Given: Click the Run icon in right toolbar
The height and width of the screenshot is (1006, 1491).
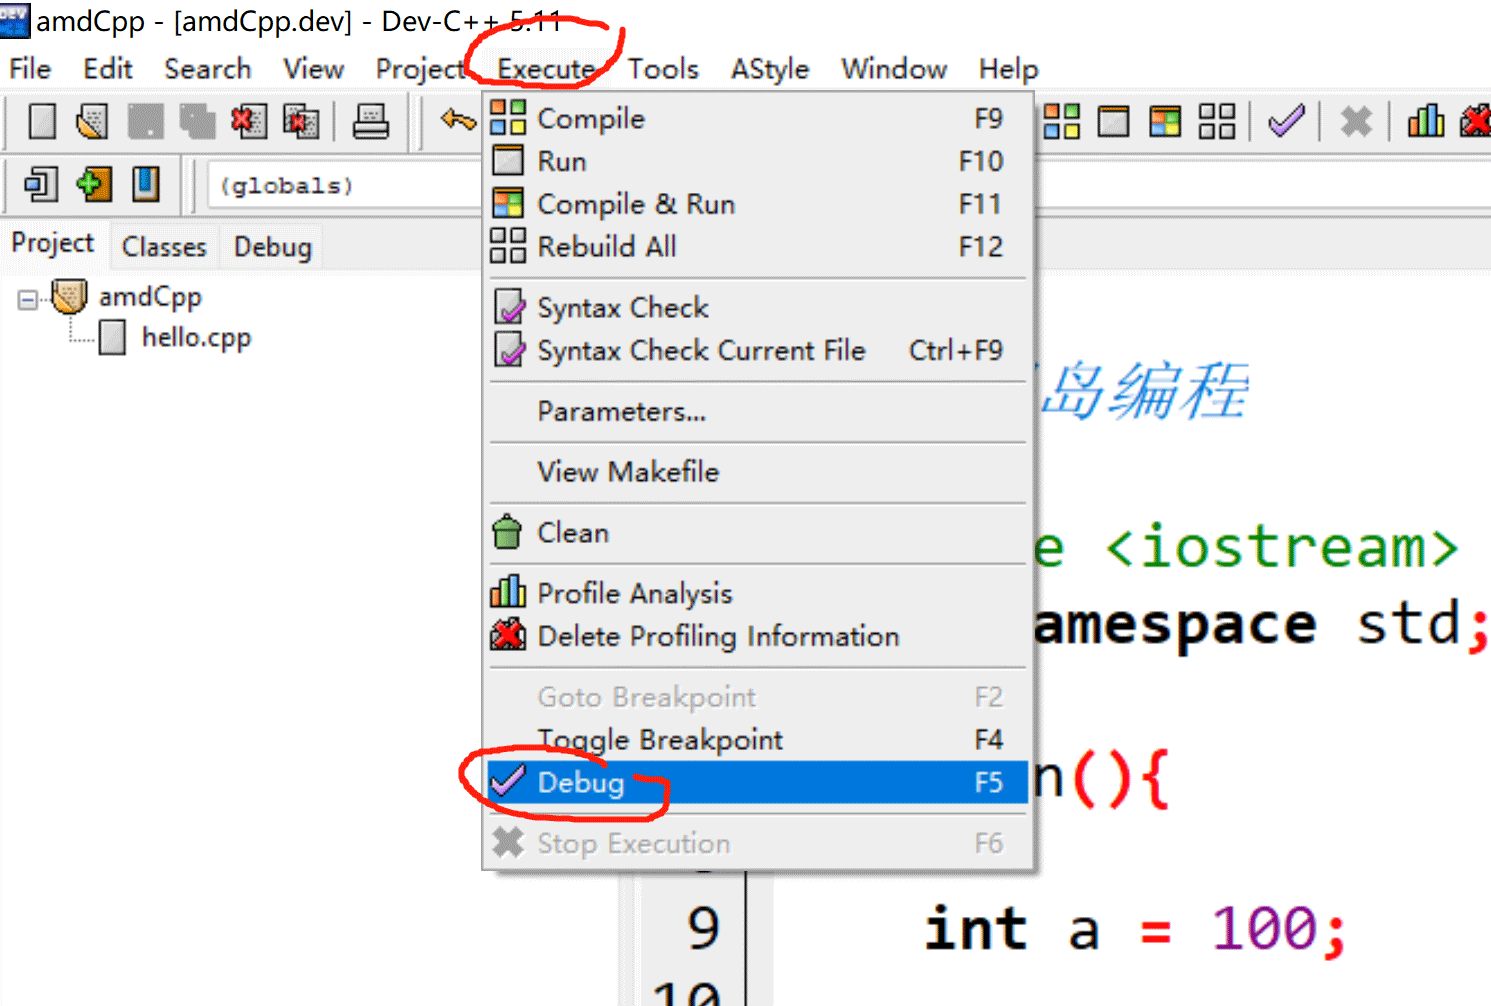Looking at the screenshot, I should (1114, 122).
